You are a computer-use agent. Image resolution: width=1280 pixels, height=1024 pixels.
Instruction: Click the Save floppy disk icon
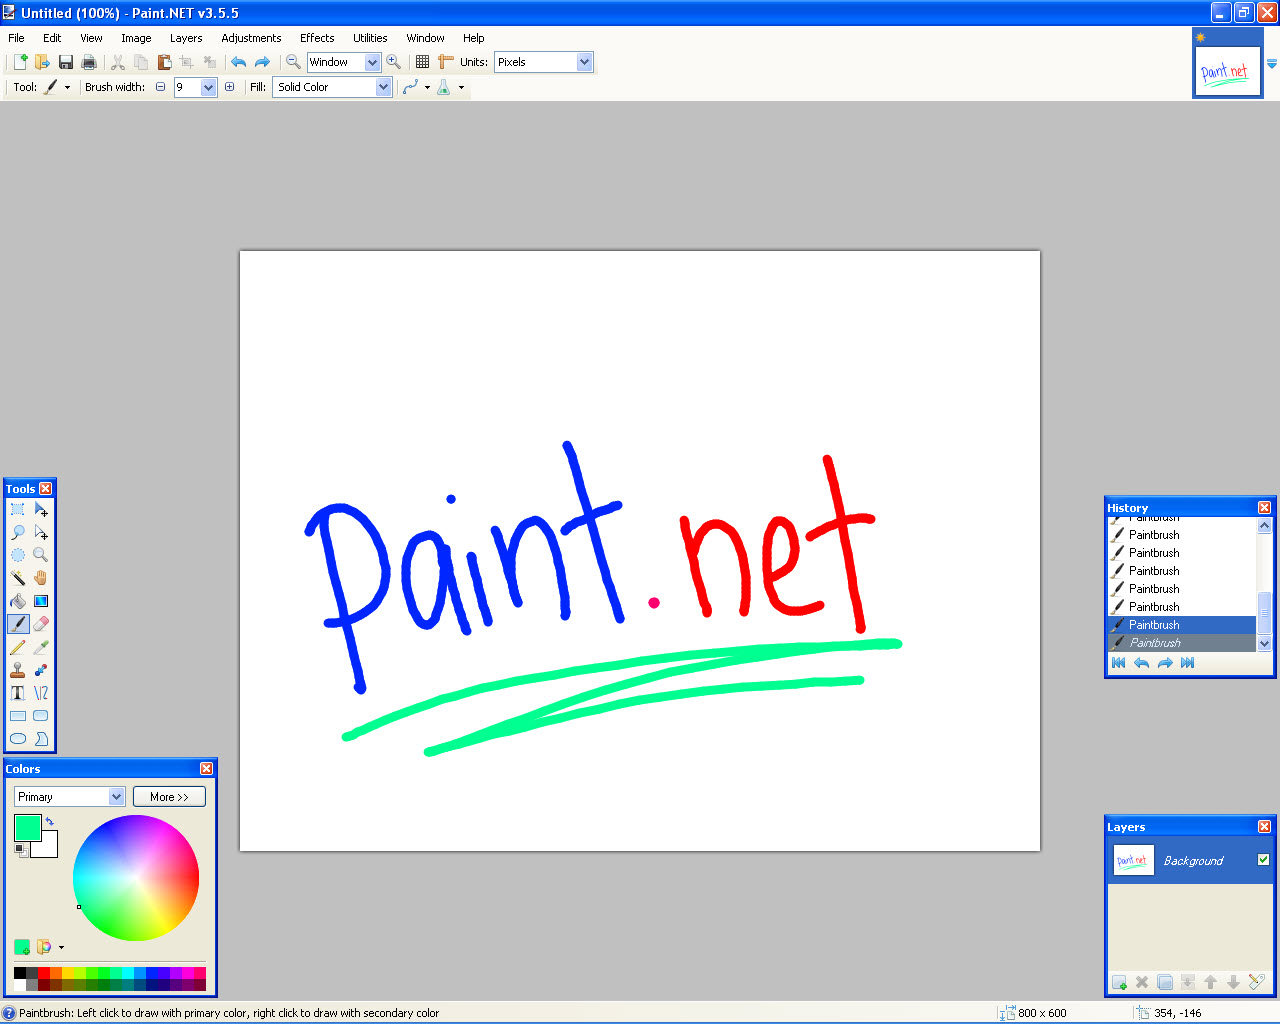tap(66, 62)
